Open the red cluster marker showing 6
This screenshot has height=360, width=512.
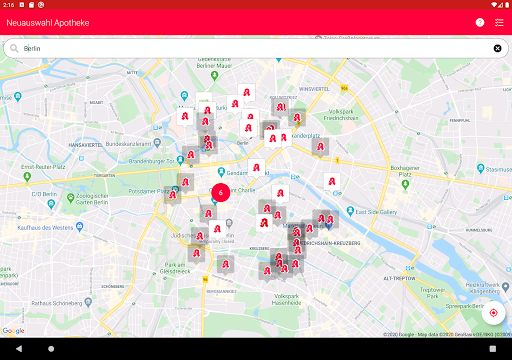[x=221, y=193]
